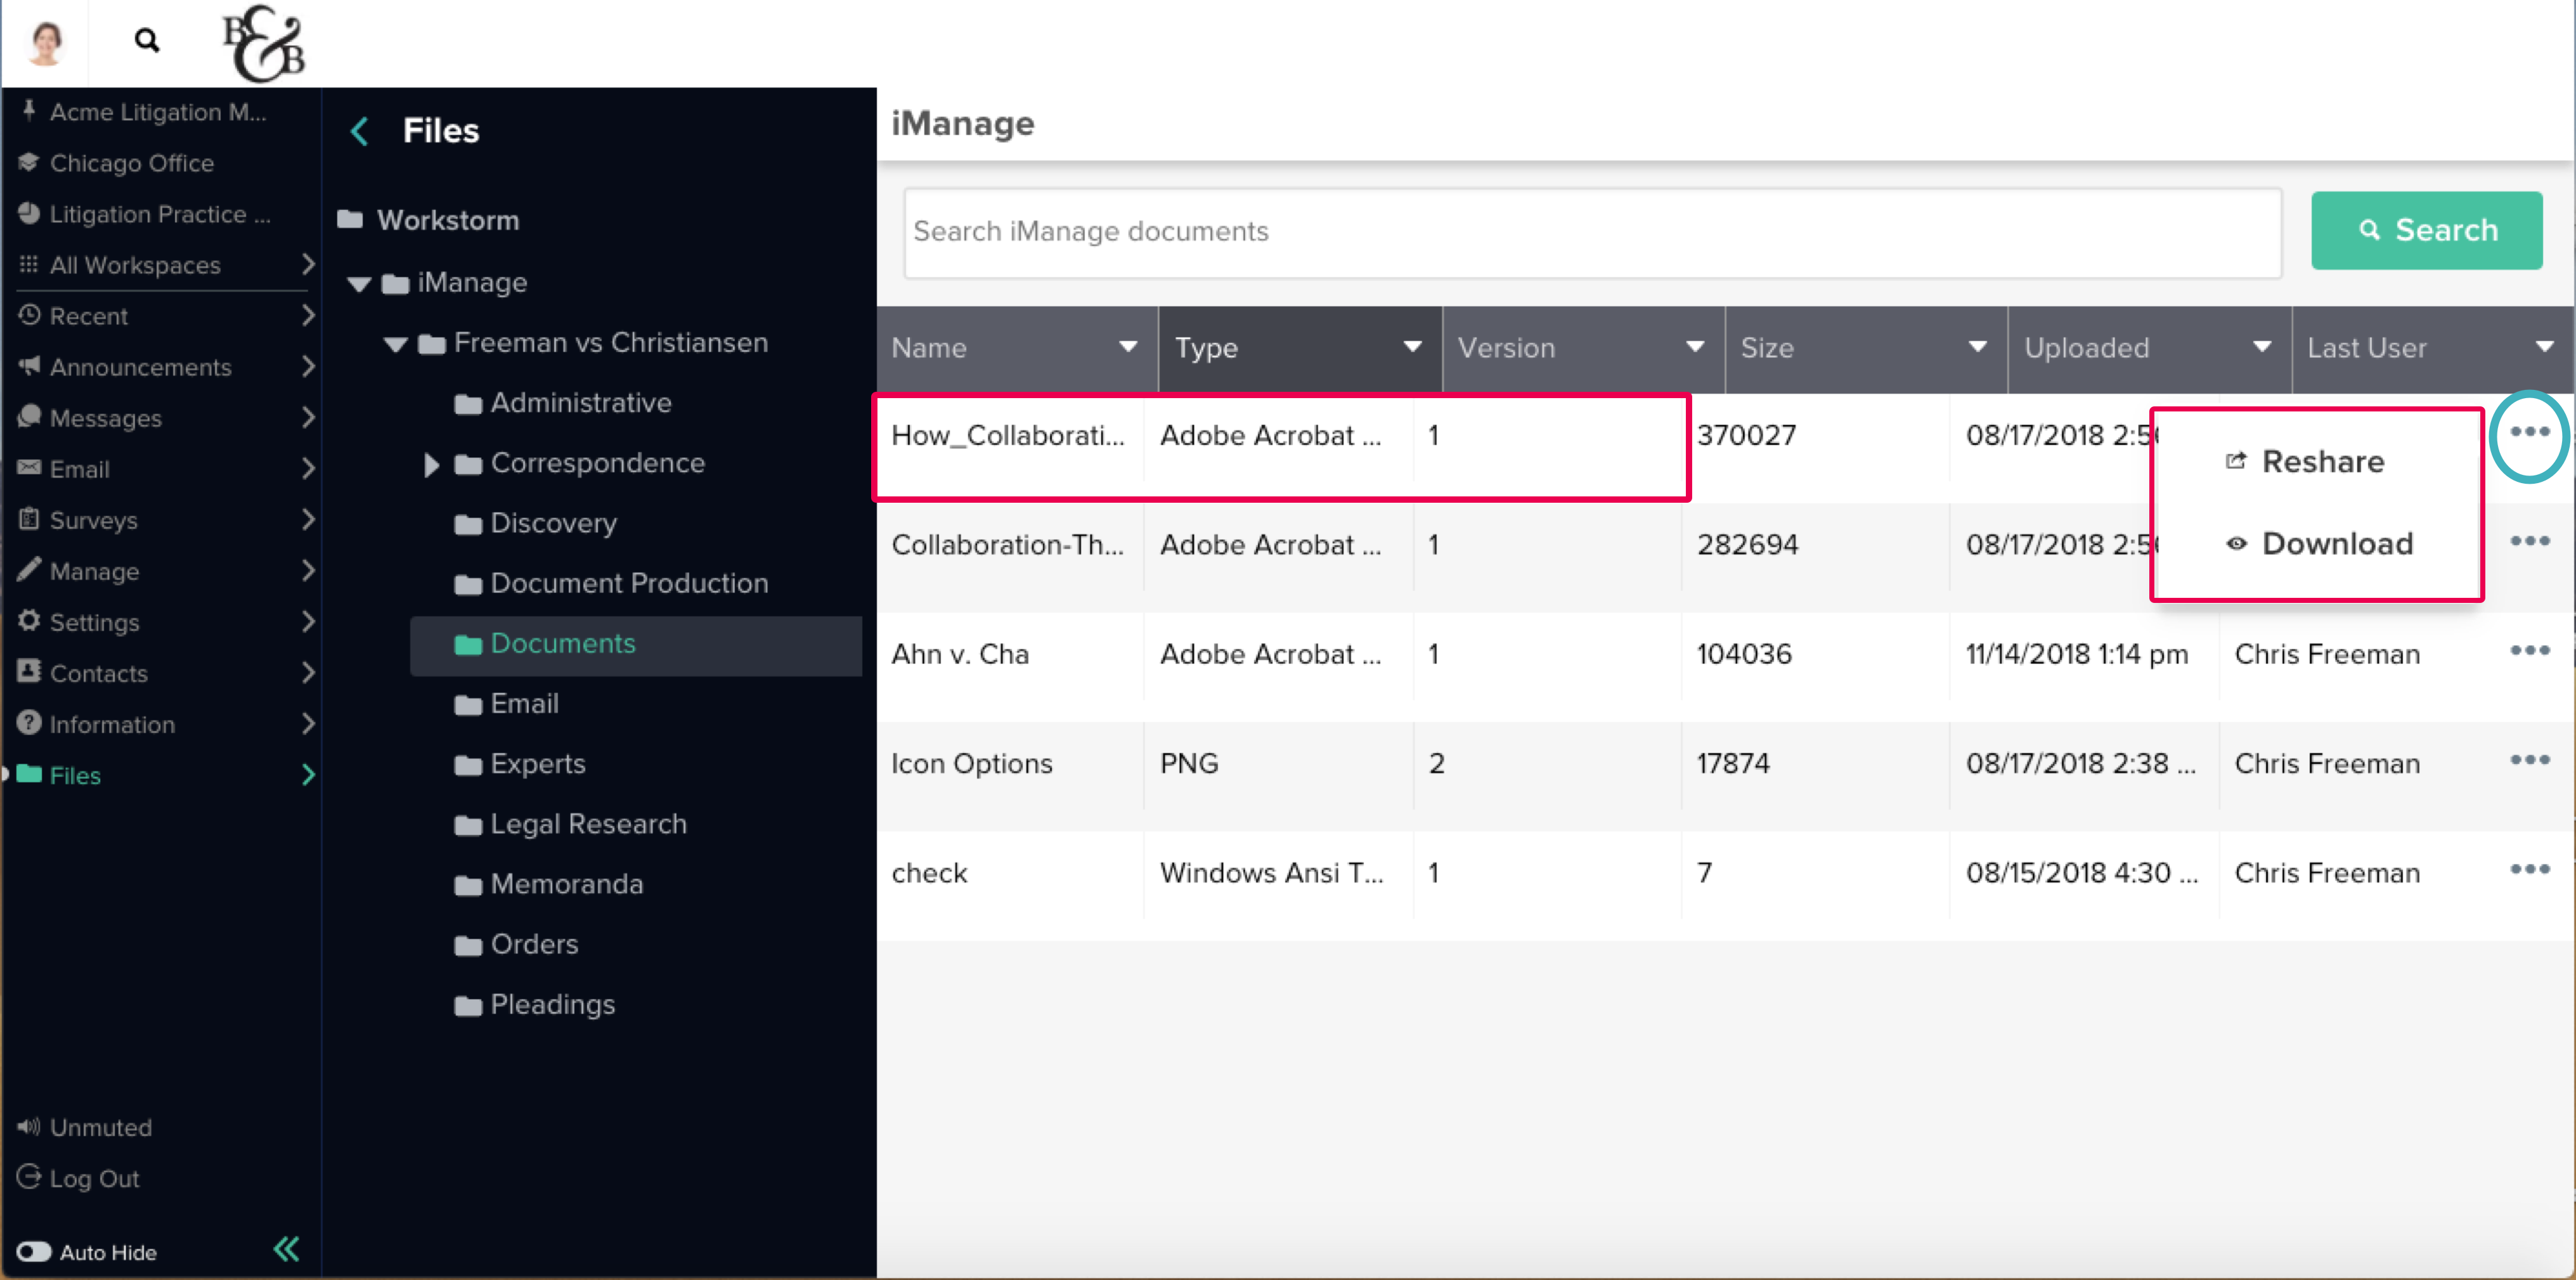Image resolution: width=2576 pixels, height=1280 pixels.
Task: Click the green Search button
Action: click(2426, 231)
